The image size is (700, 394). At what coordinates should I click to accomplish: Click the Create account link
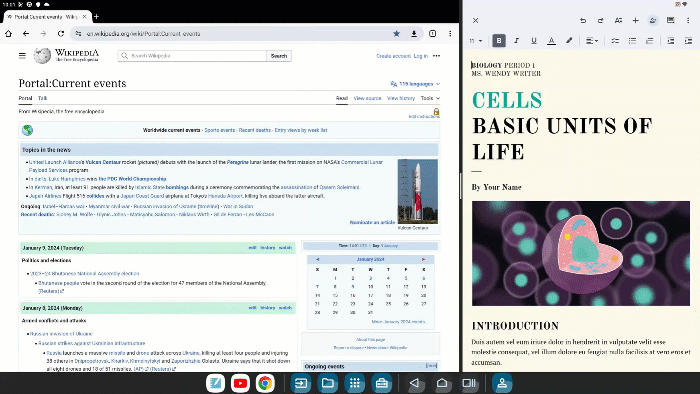pyautogui.click(x=393, y=56)
